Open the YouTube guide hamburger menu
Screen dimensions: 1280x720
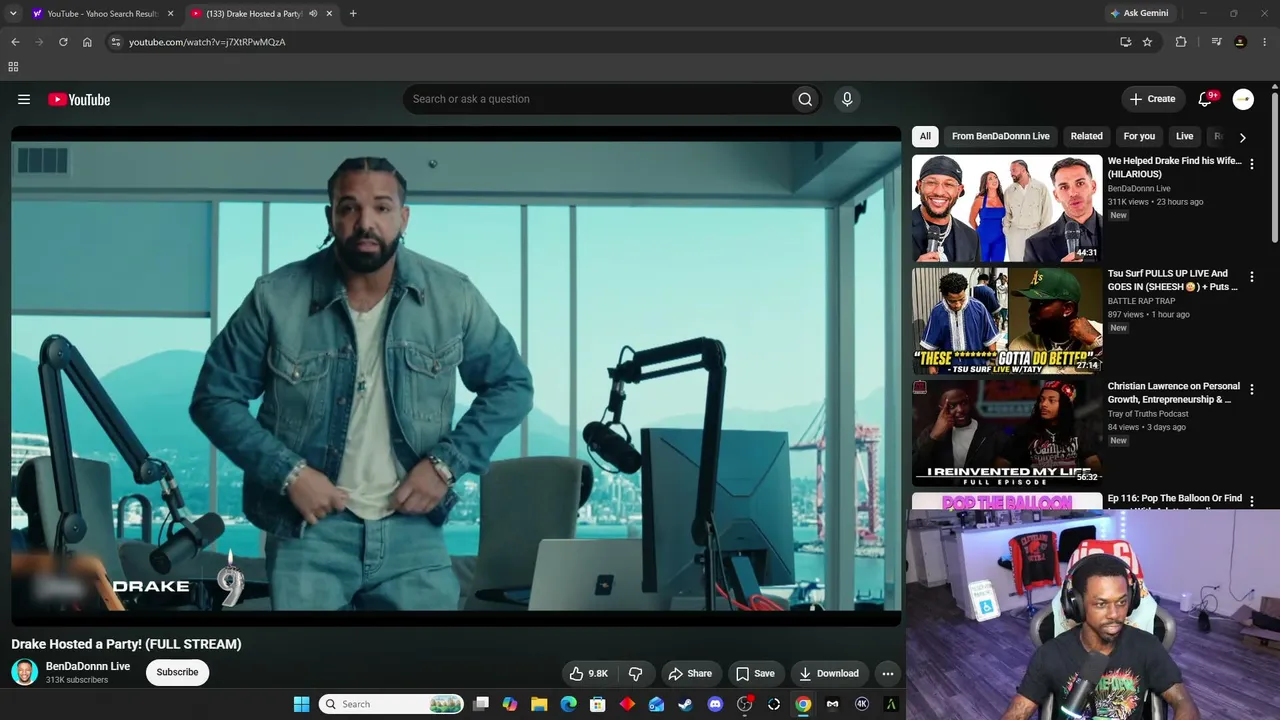pyautogui.click(x=24, y=99)
